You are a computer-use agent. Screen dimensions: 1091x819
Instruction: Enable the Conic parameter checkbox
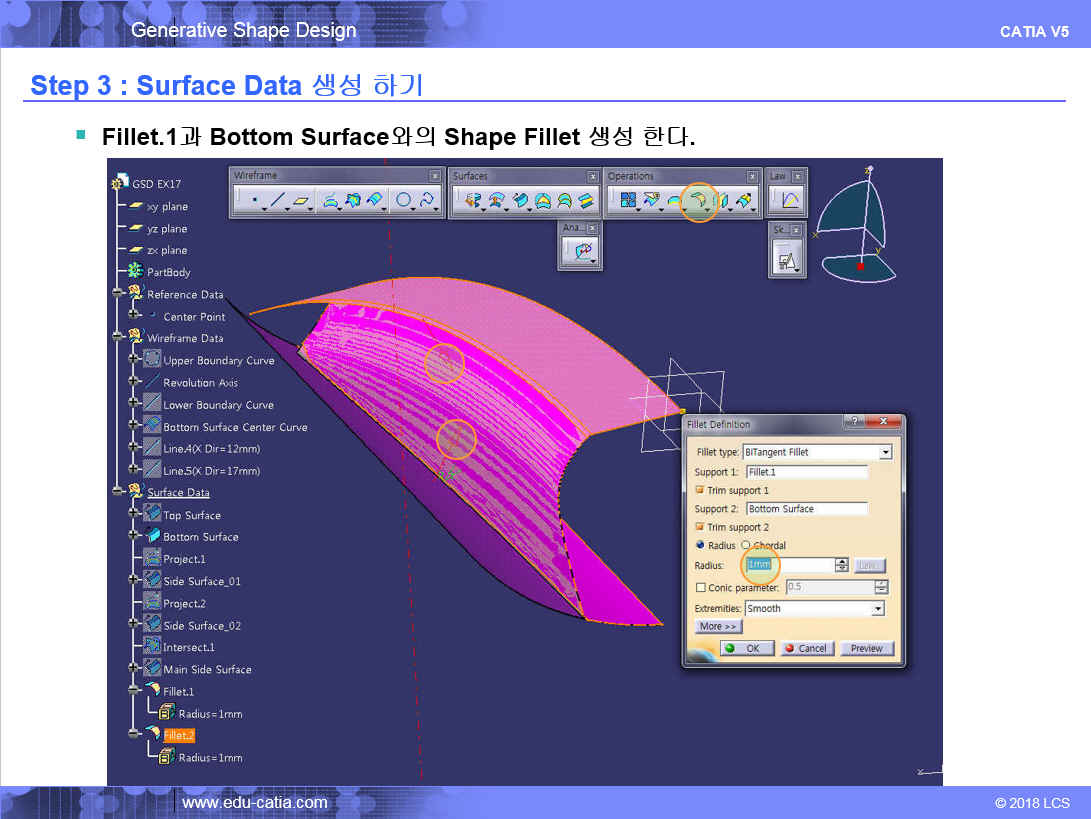(x=700, y=588)
